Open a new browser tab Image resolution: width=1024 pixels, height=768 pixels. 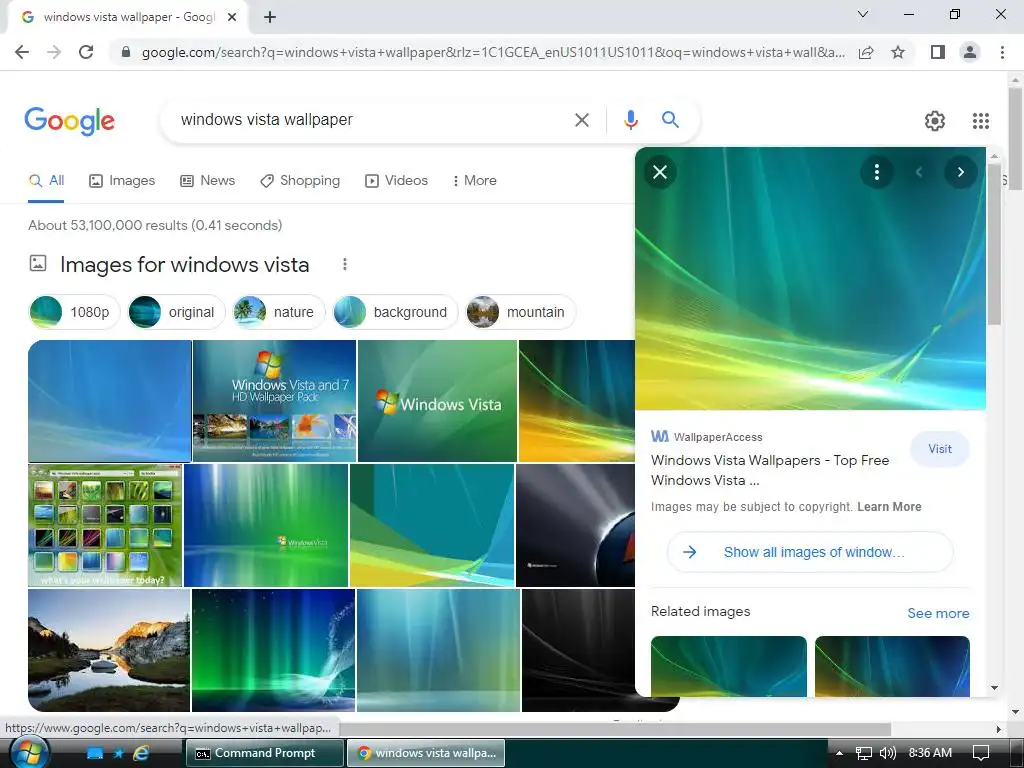coord(270,18)
